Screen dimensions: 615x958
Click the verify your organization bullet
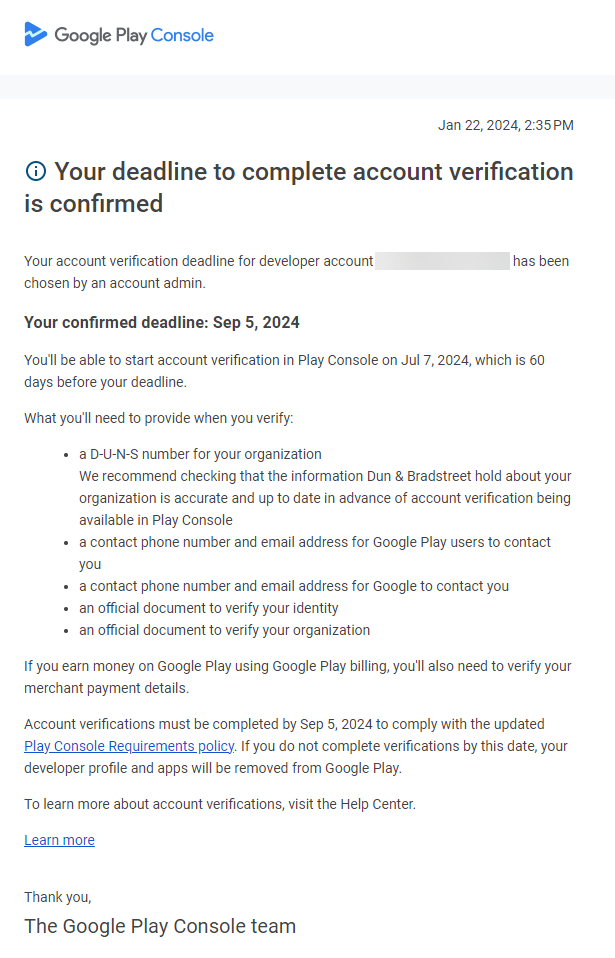click(x=225, y=630)
